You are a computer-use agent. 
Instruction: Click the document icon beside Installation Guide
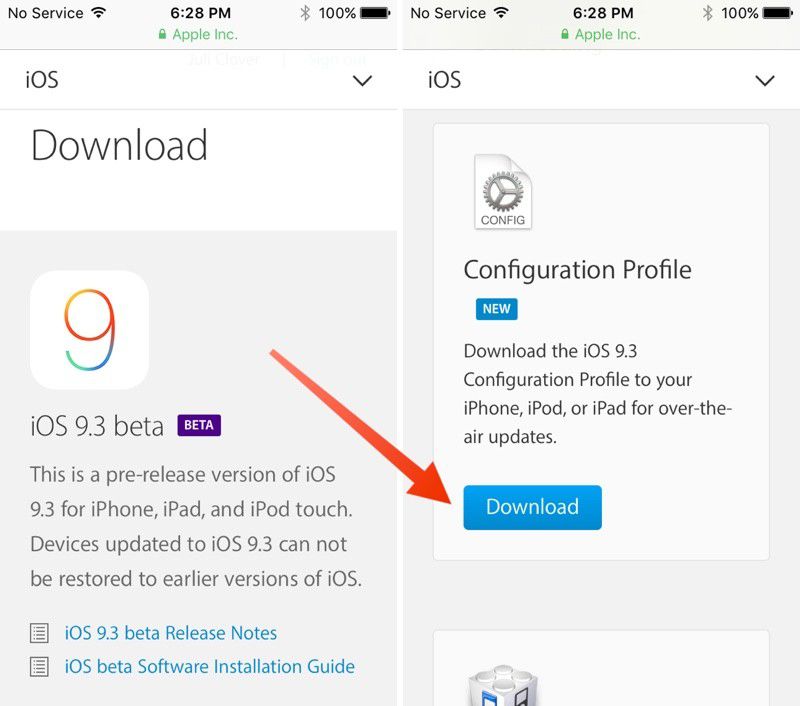click(x=38, y=666)
